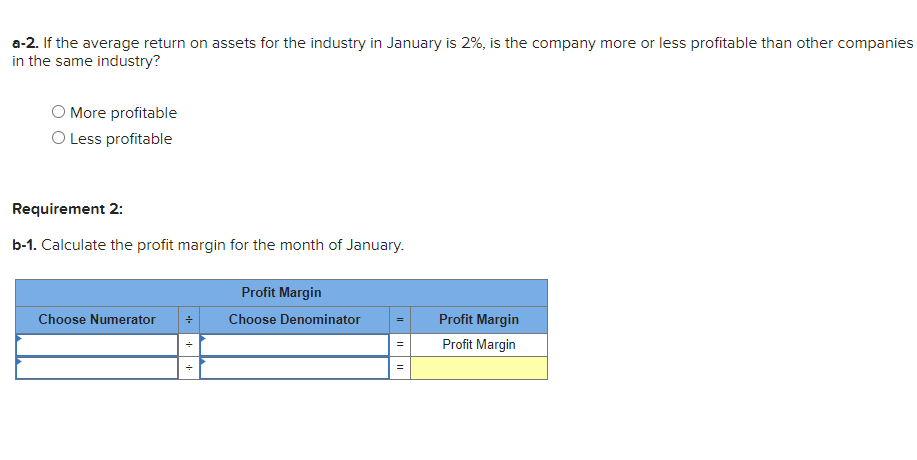Click the yellow profit margin result cell

point(479,368)
